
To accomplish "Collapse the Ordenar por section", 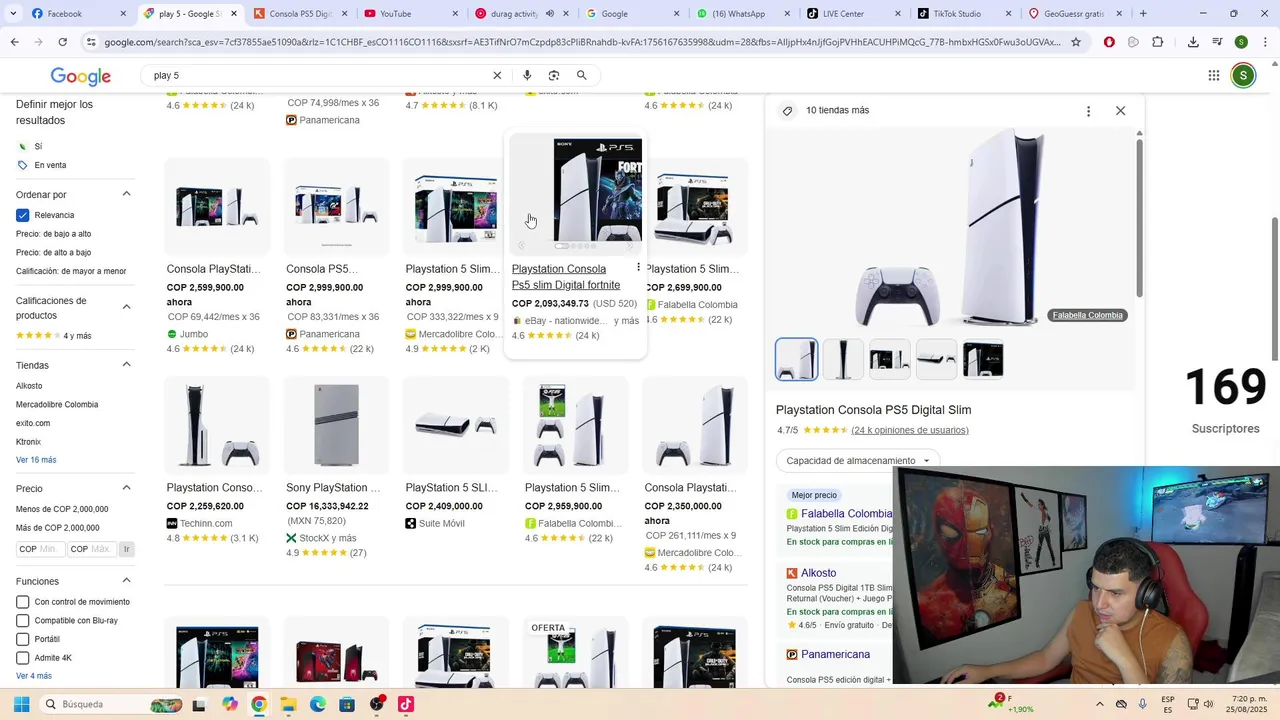I will click(126, 194).
